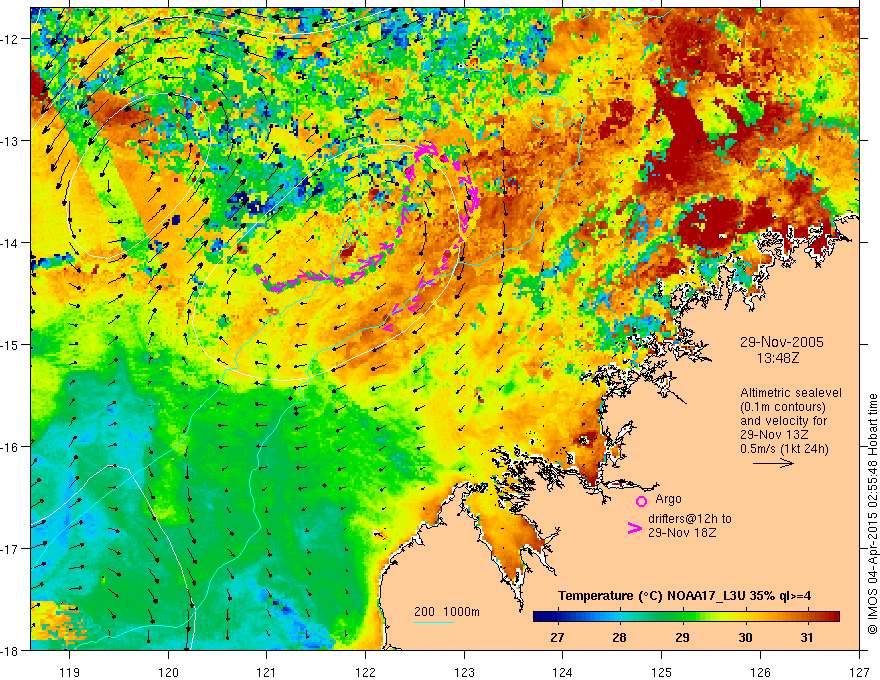The width and height of the screenshot is (880, 680).
Task: Click latitude axis label -12
Action: click(11, 39)
